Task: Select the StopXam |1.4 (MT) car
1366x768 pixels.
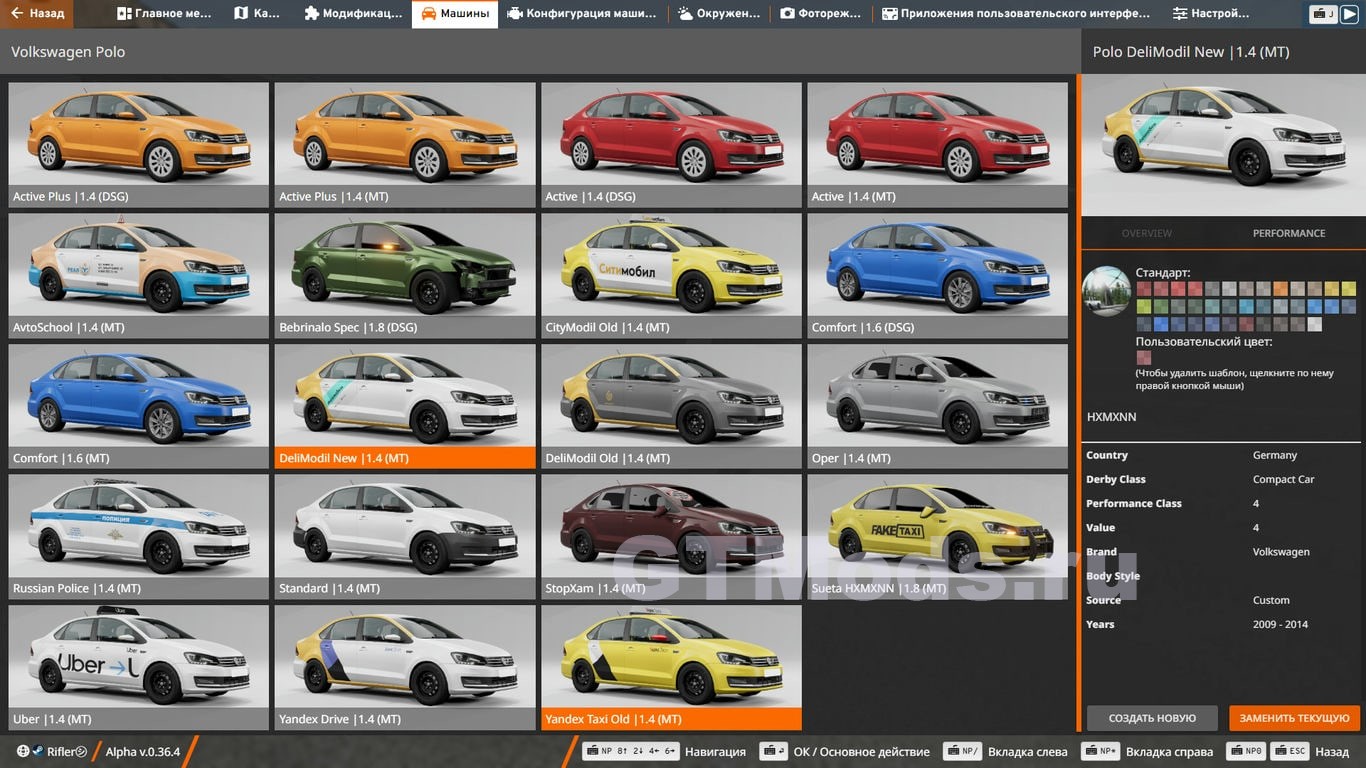Action: [671, 537]
